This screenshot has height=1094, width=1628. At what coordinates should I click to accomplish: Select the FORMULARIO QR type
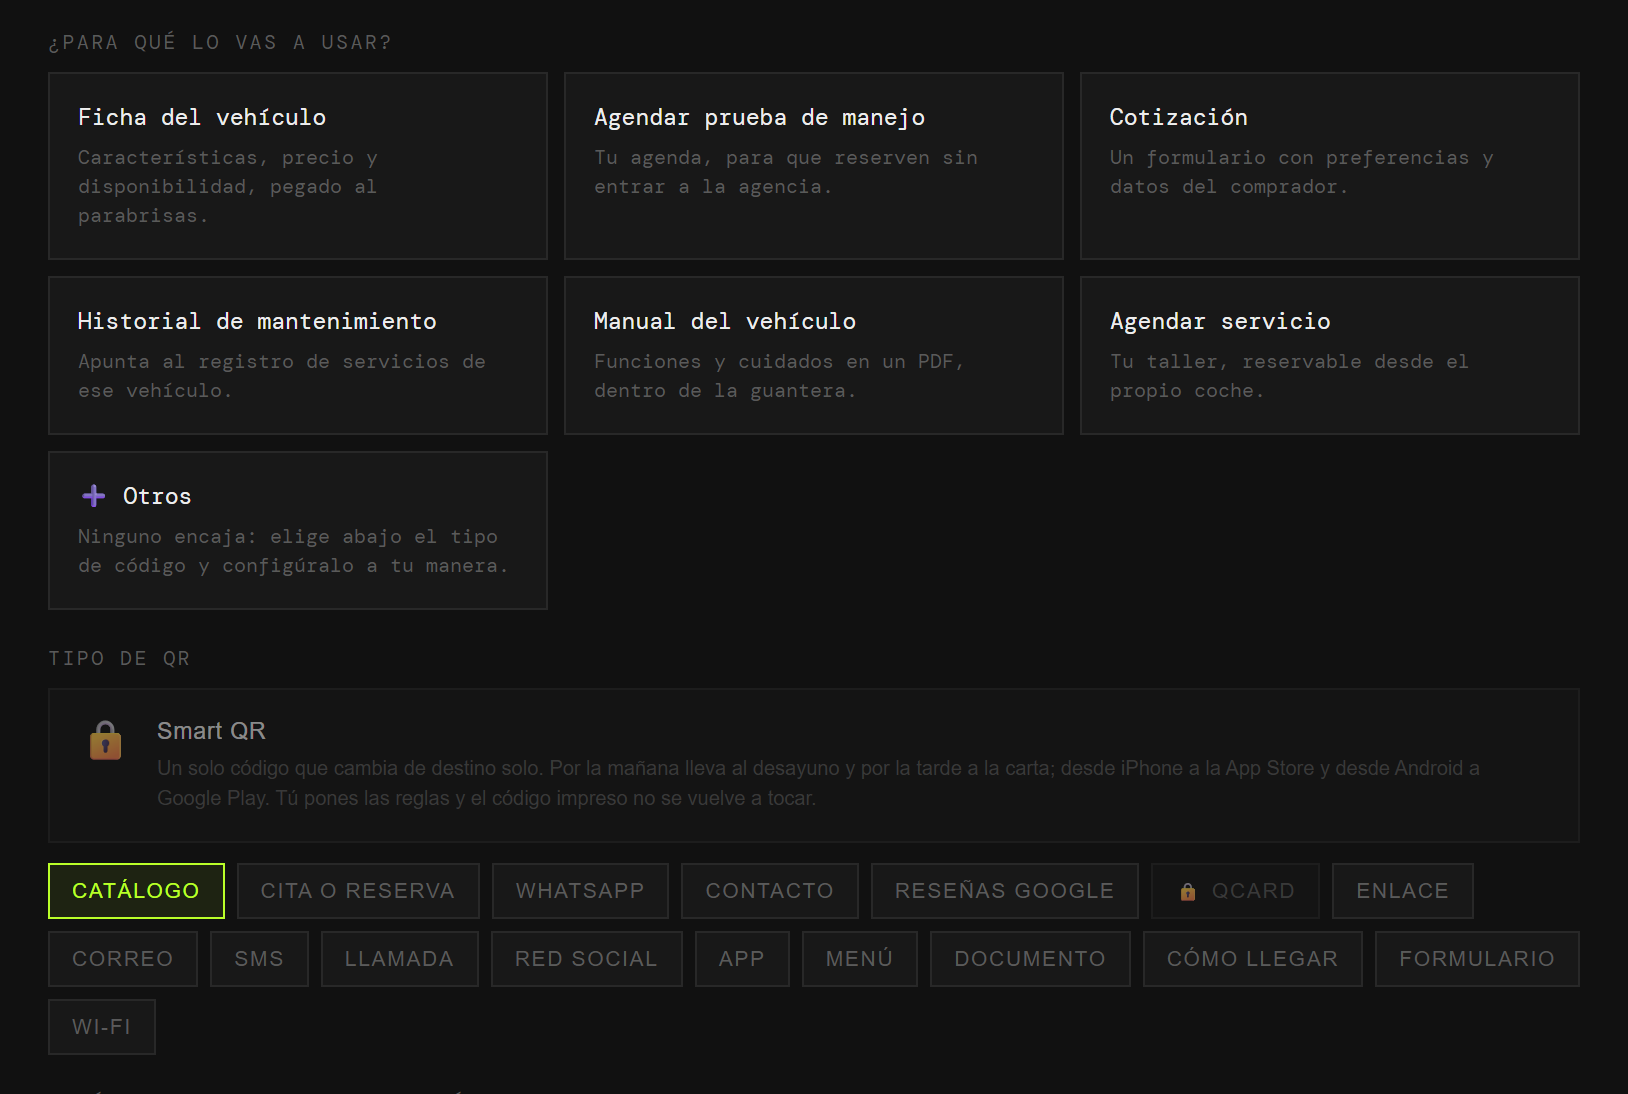pos(1477,959)
